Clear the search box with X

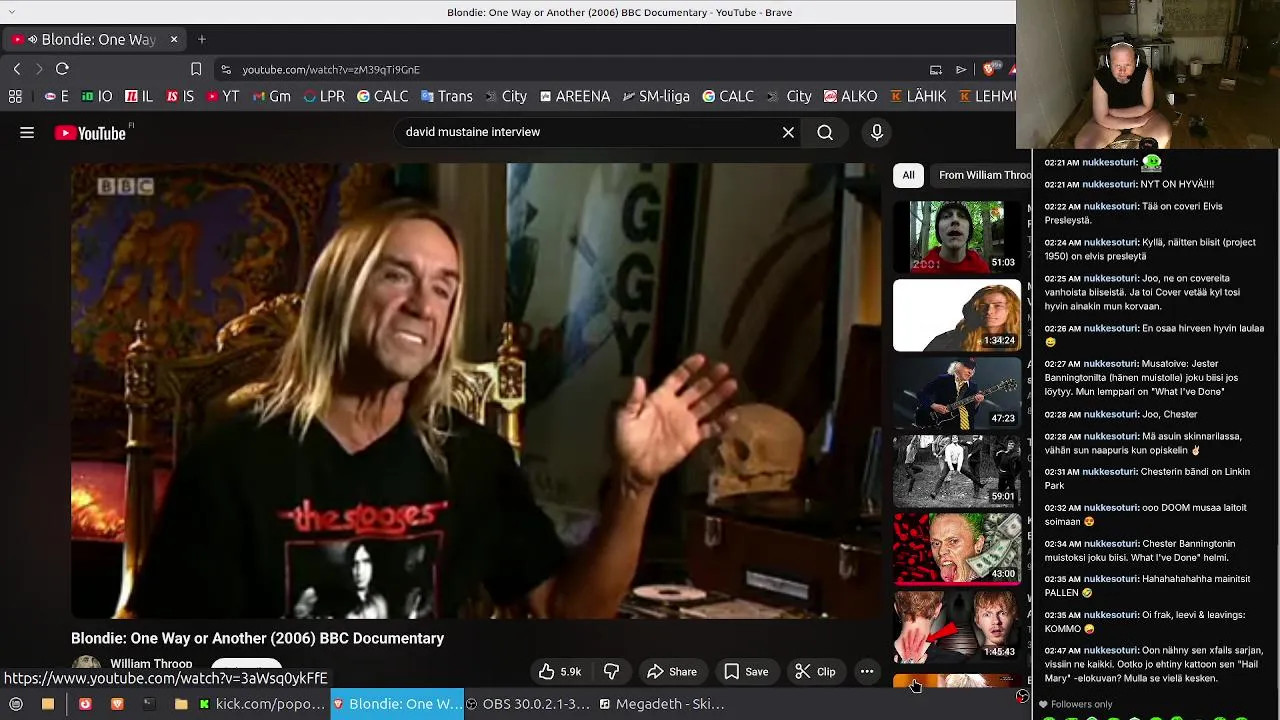click(x=788, y=132)
